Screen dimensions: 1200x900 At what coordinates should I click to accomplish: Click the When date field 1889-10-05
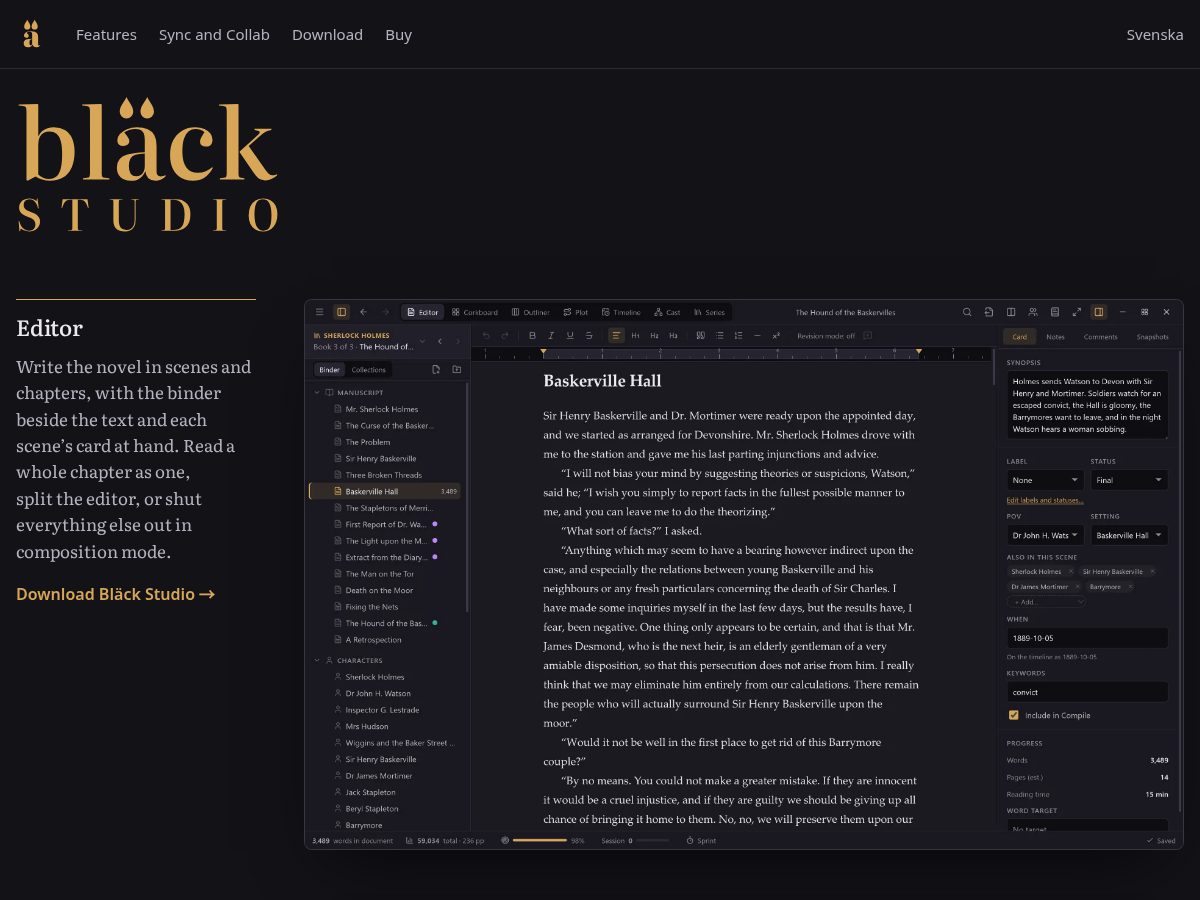pyautogui.click(x=1088, y=638)
